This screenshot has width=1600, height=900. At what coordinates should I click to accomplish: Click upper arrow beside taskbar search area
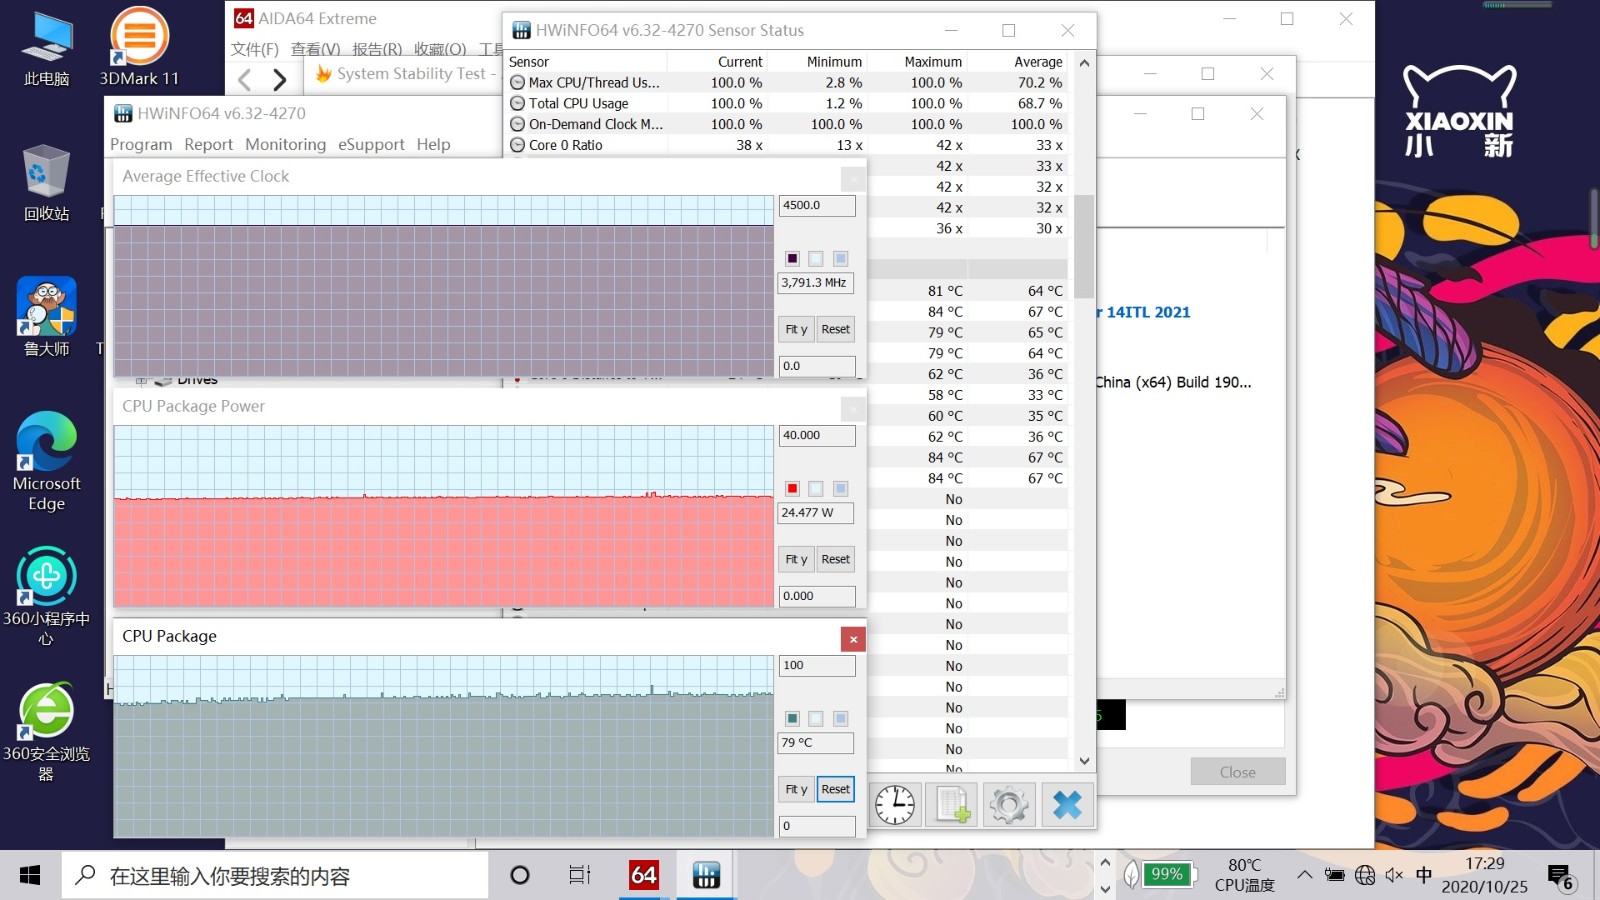pos(1105,863)
